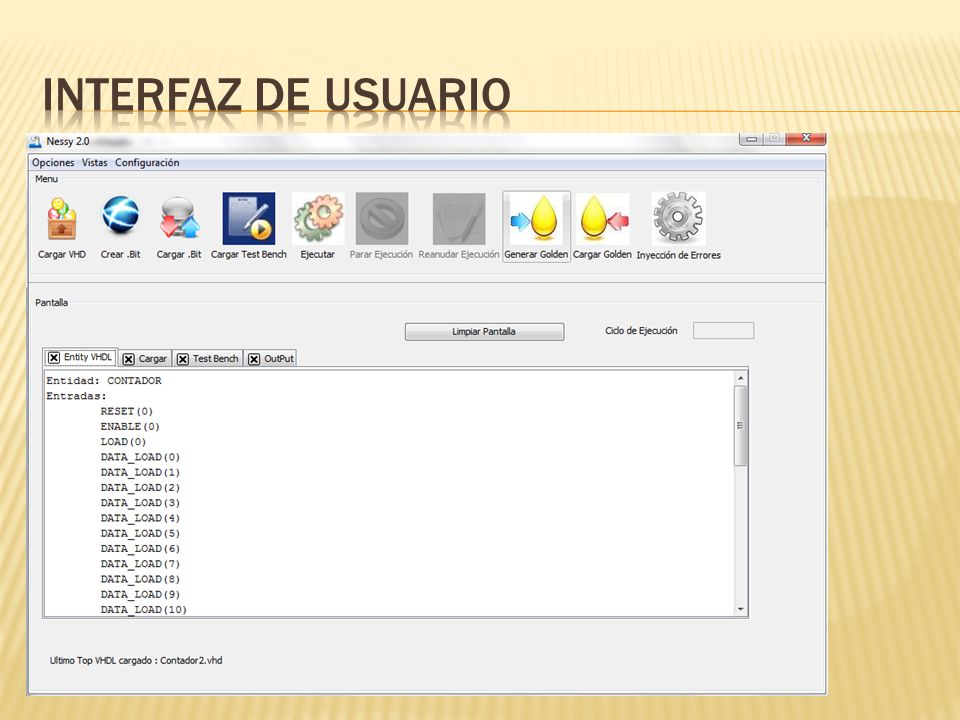Click Generar Golden drop icon
960x720 pixels.
point(536,219)
